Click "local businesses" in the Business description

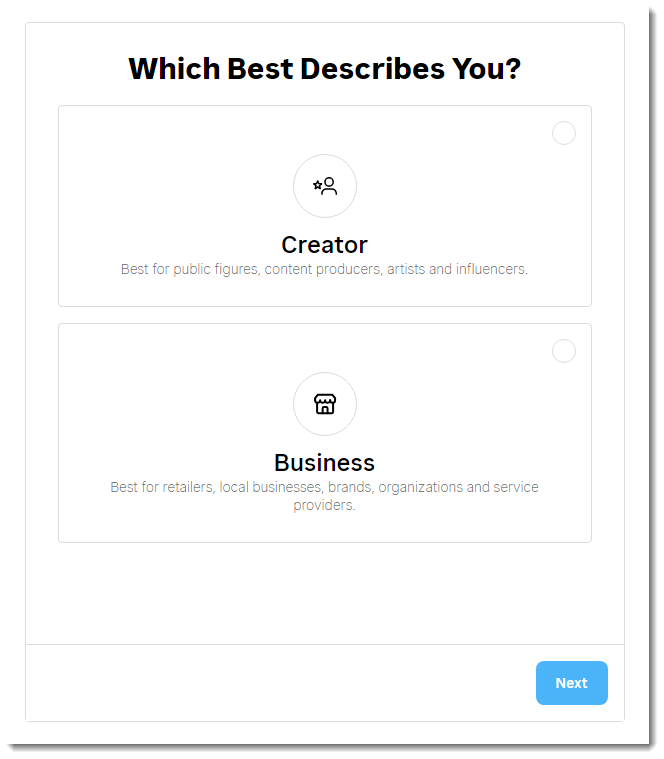click(273, 487)
